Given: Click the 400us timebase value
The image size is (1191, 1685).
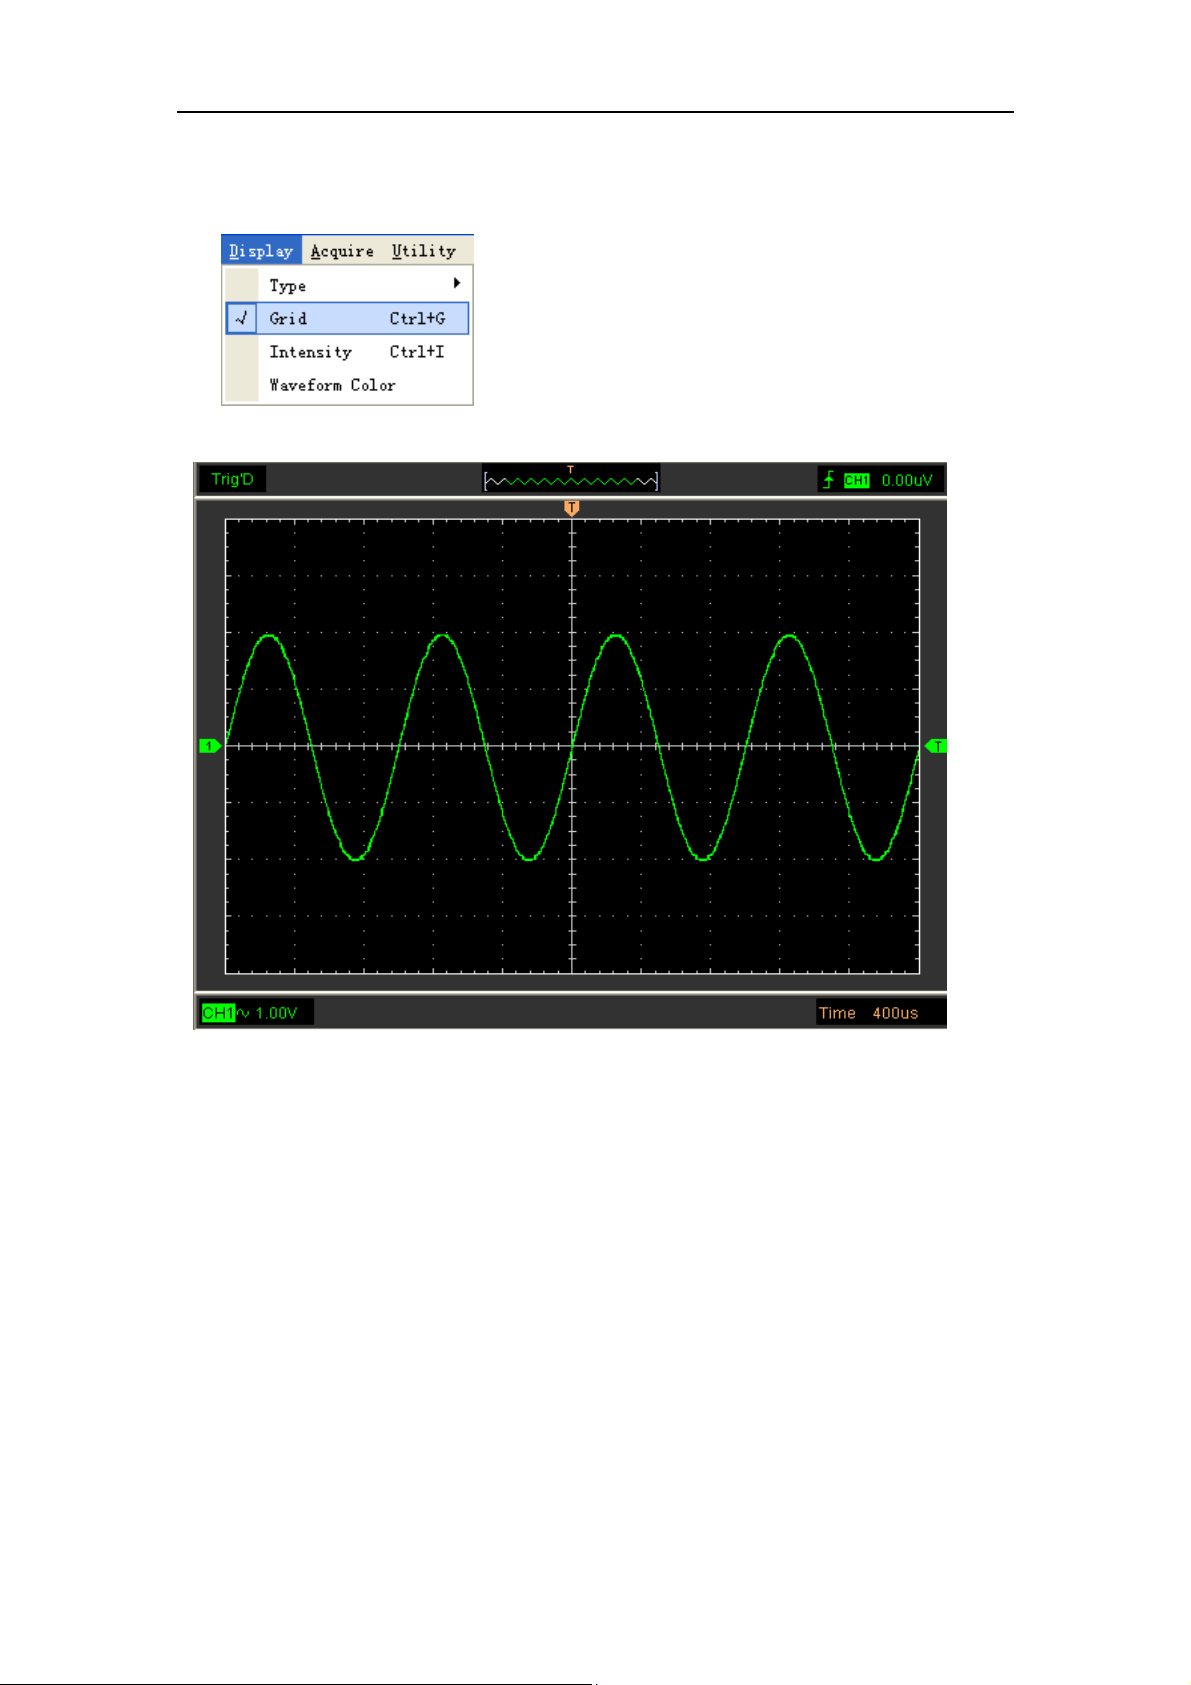Looking at the screenshot, I should (x=895, y=1013).
